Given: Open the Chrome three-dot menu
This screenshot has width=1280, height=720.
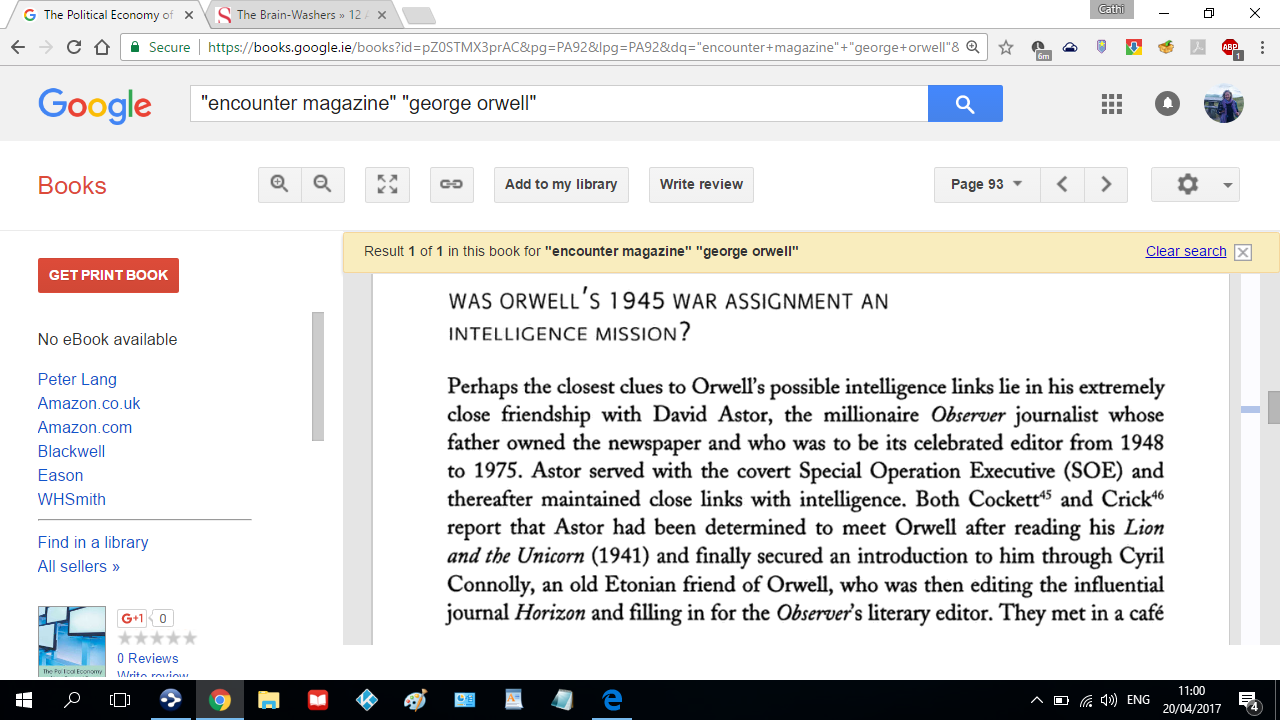Looking at the screenshot, I should 1260,48.
